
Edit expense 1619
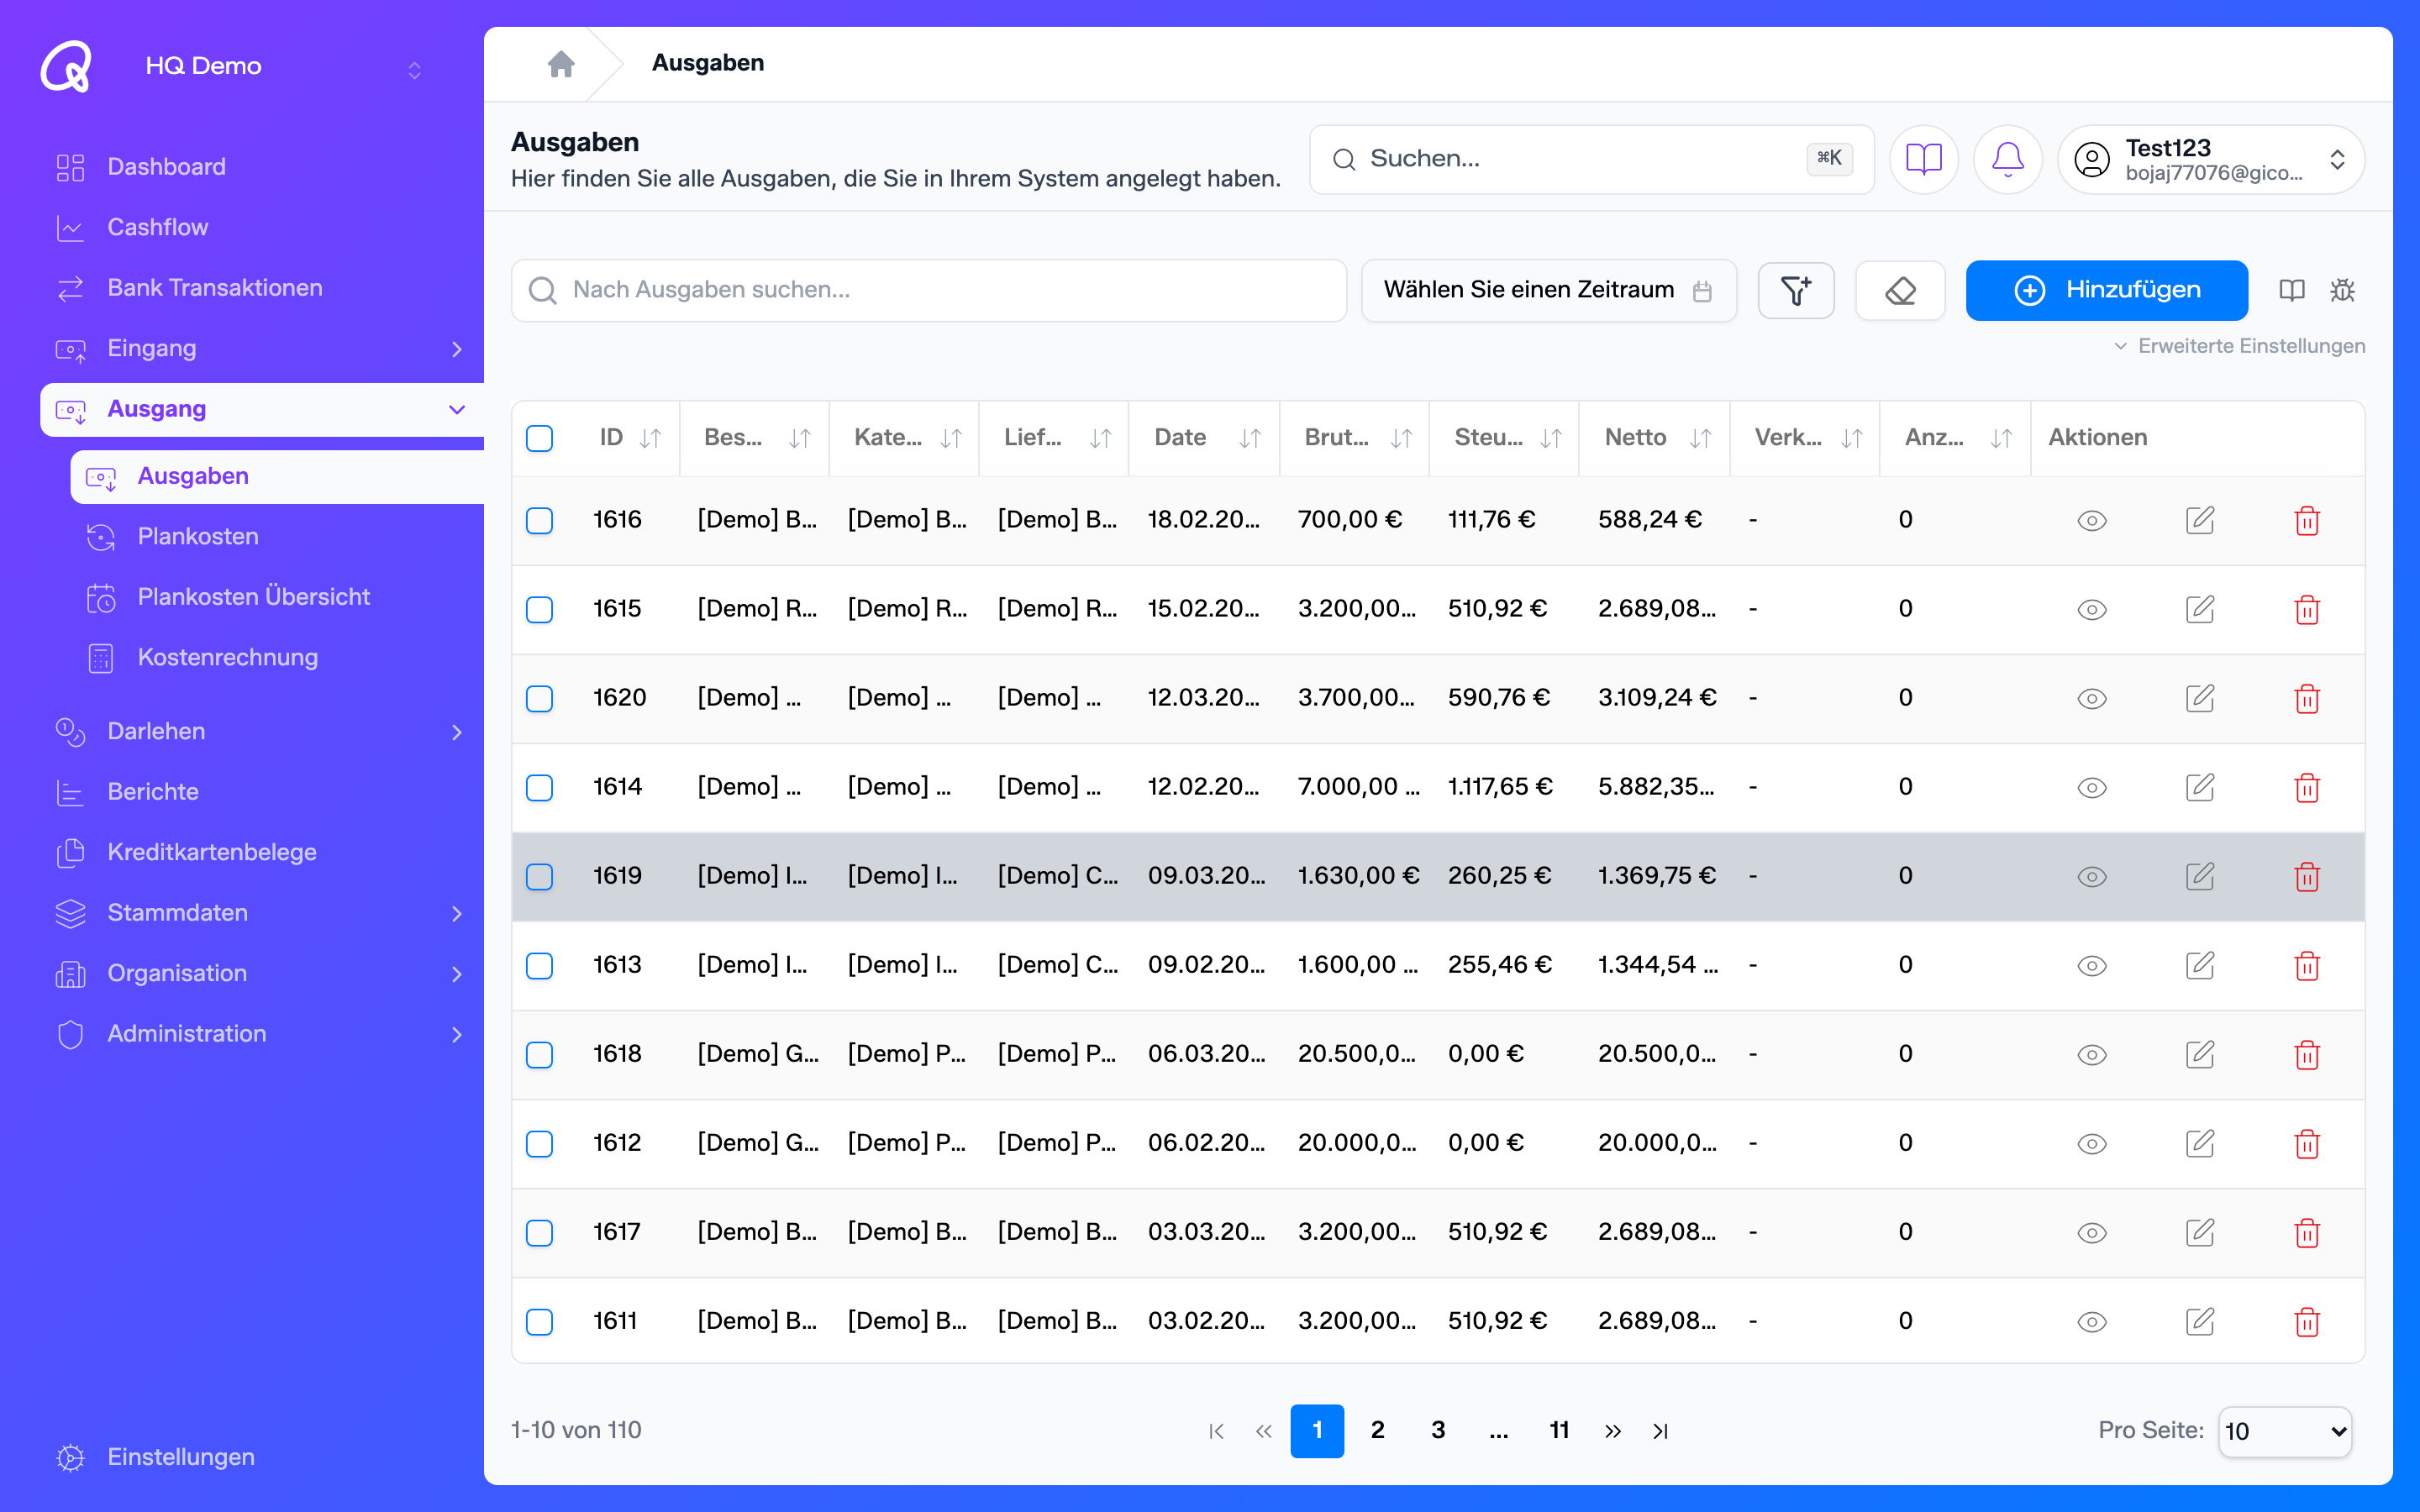point(2200,876)
